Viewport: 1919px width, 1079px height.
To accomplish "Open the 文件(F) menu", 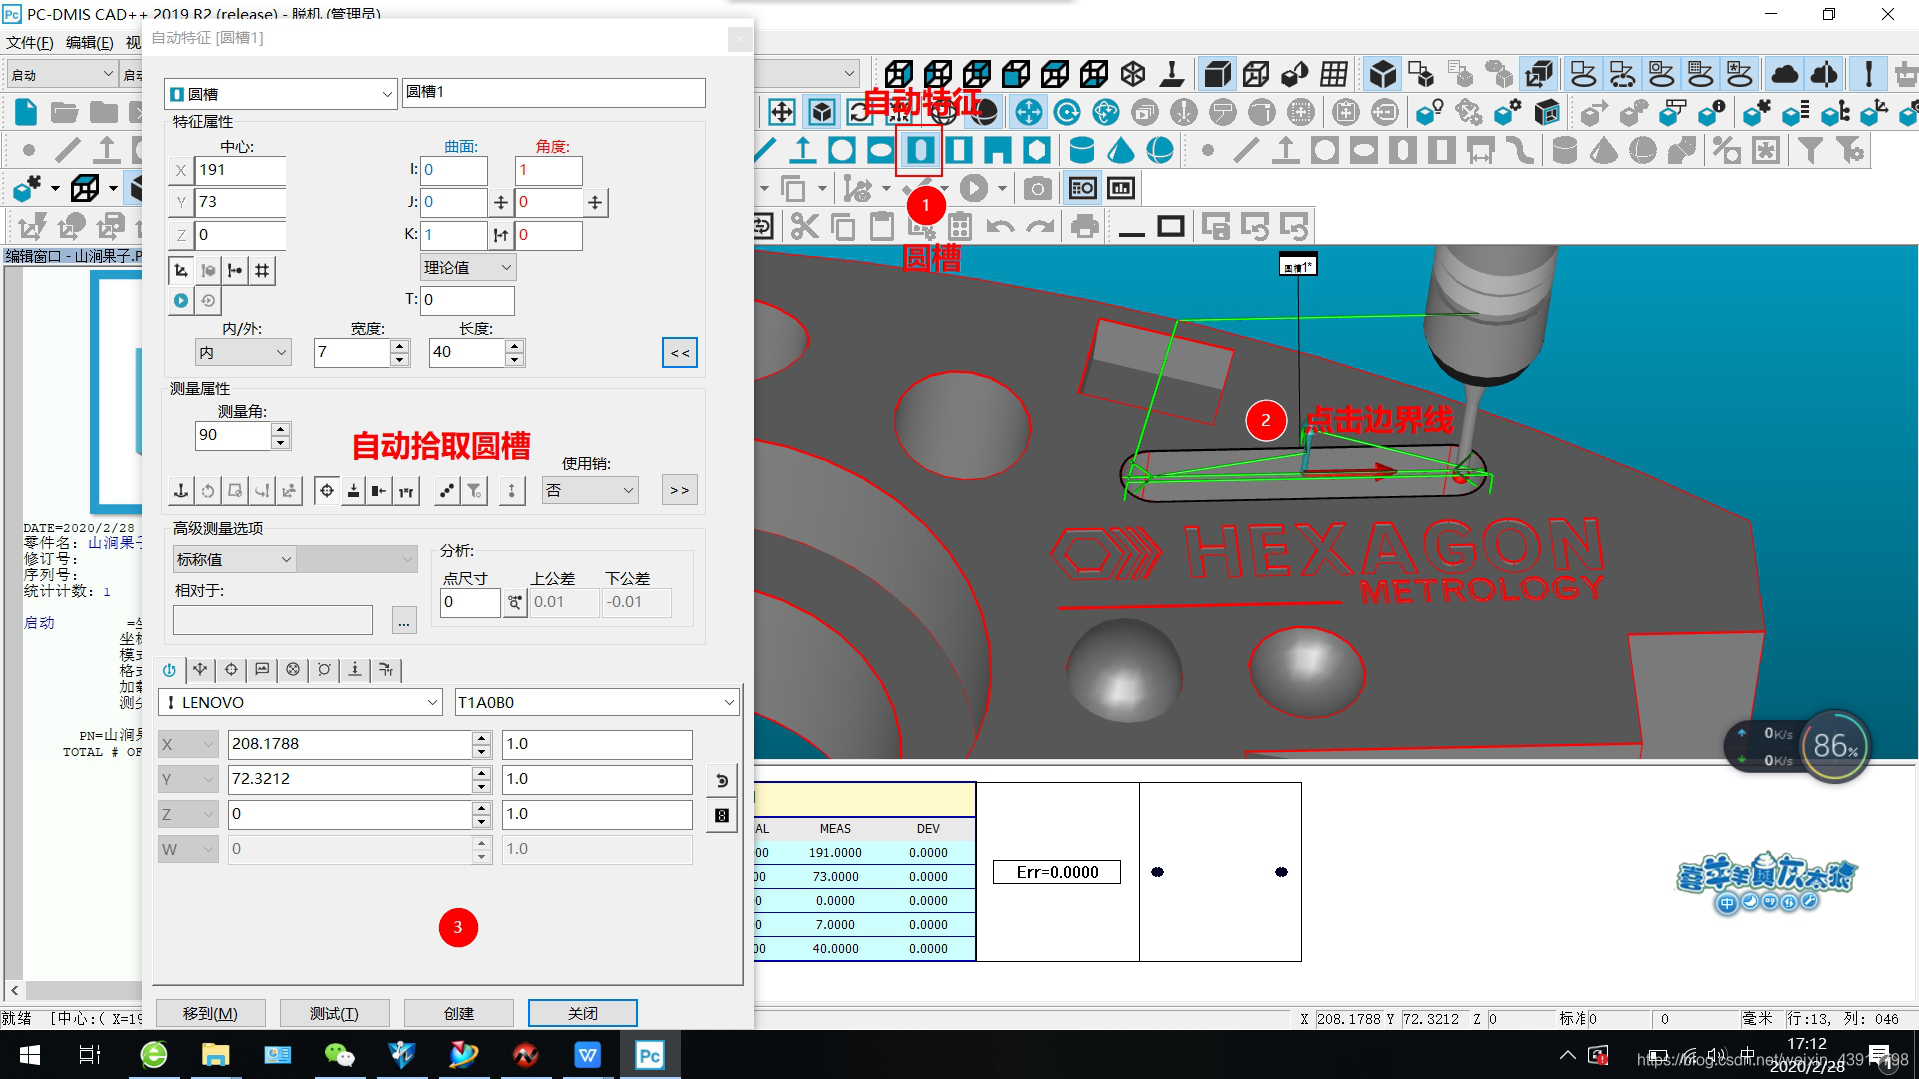I will coord(30,42).
